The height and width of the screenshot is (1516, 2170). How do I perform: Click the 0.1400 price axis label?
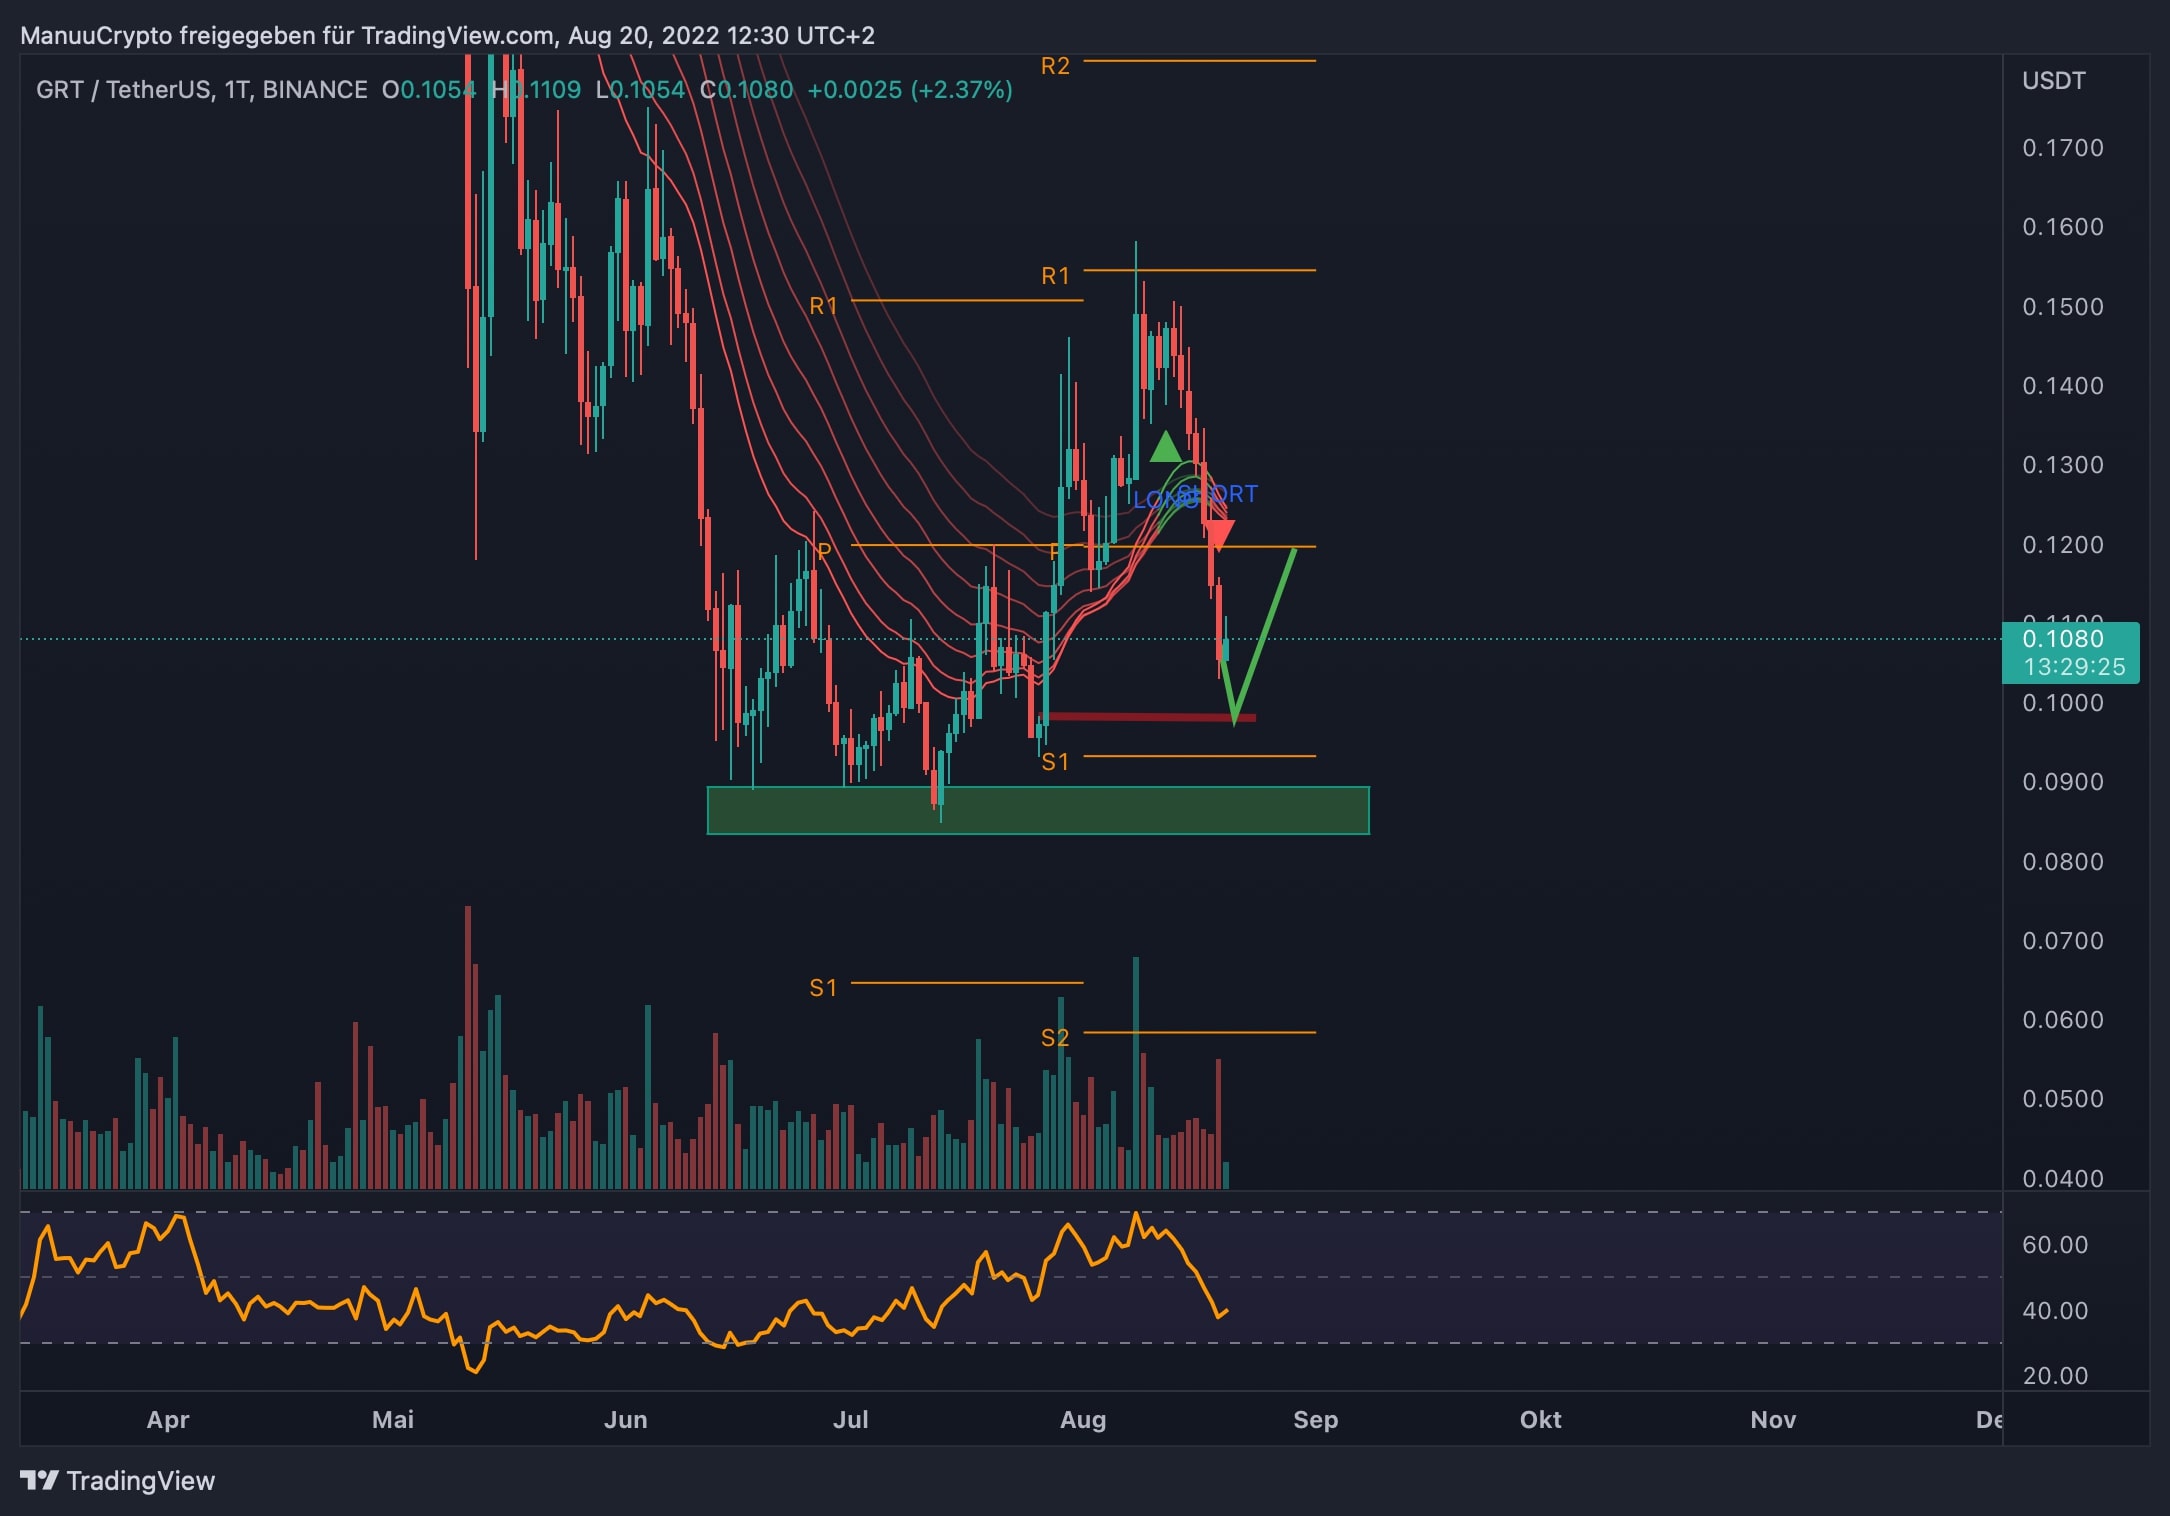click(x=2063, y=386)
